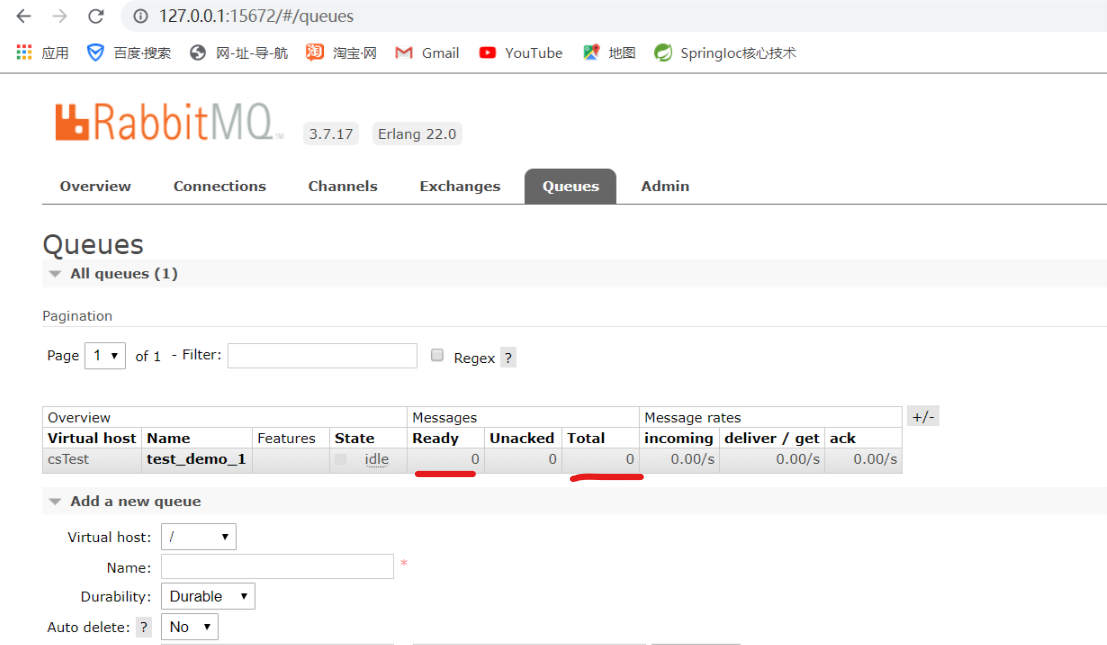Switch to the Channels tab

tap(342, 186)
